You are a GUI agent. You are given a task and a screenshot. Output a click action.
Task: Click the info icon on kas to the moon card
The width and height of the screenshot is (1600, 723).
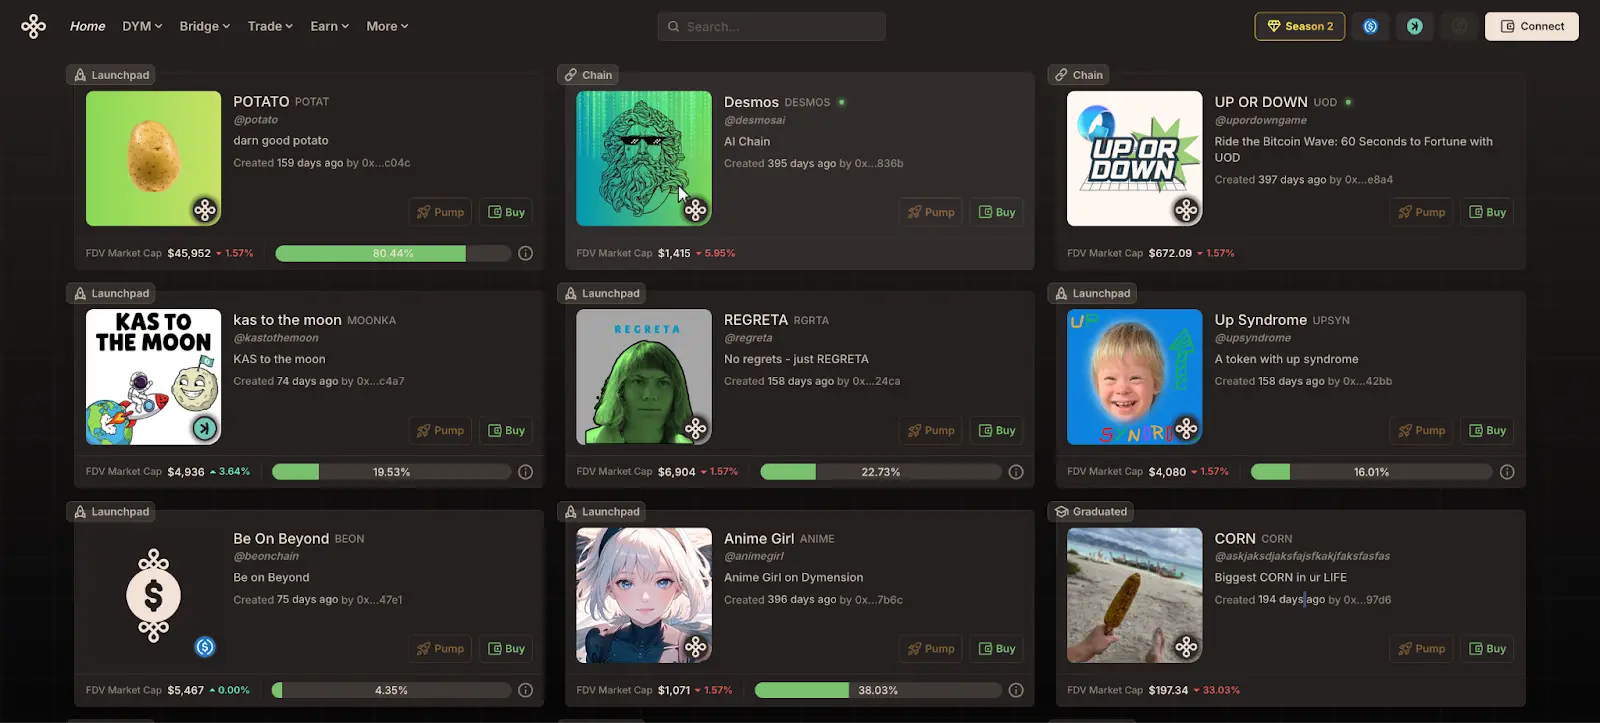coord(525,472)
